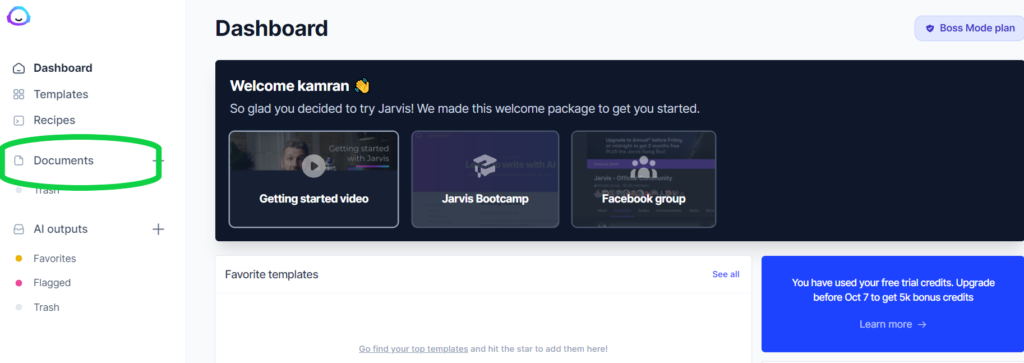Open Flagged under AI outputs

52,283
